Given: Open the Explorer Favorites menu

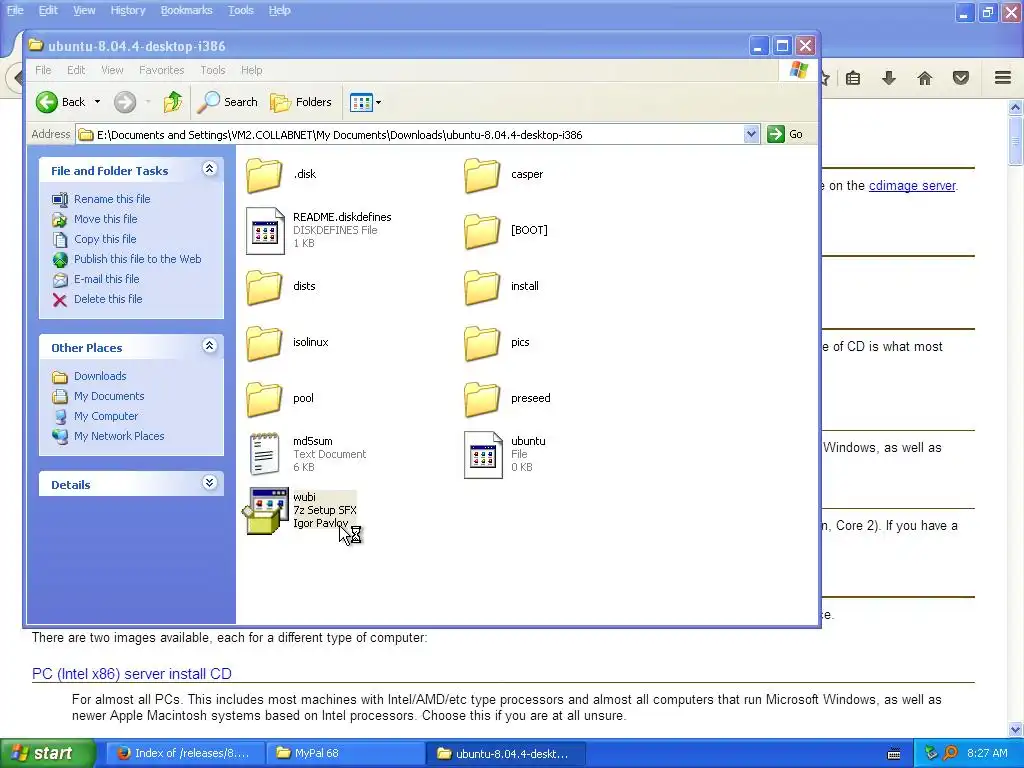Looking at the screenshot, I should pos(161,70).
